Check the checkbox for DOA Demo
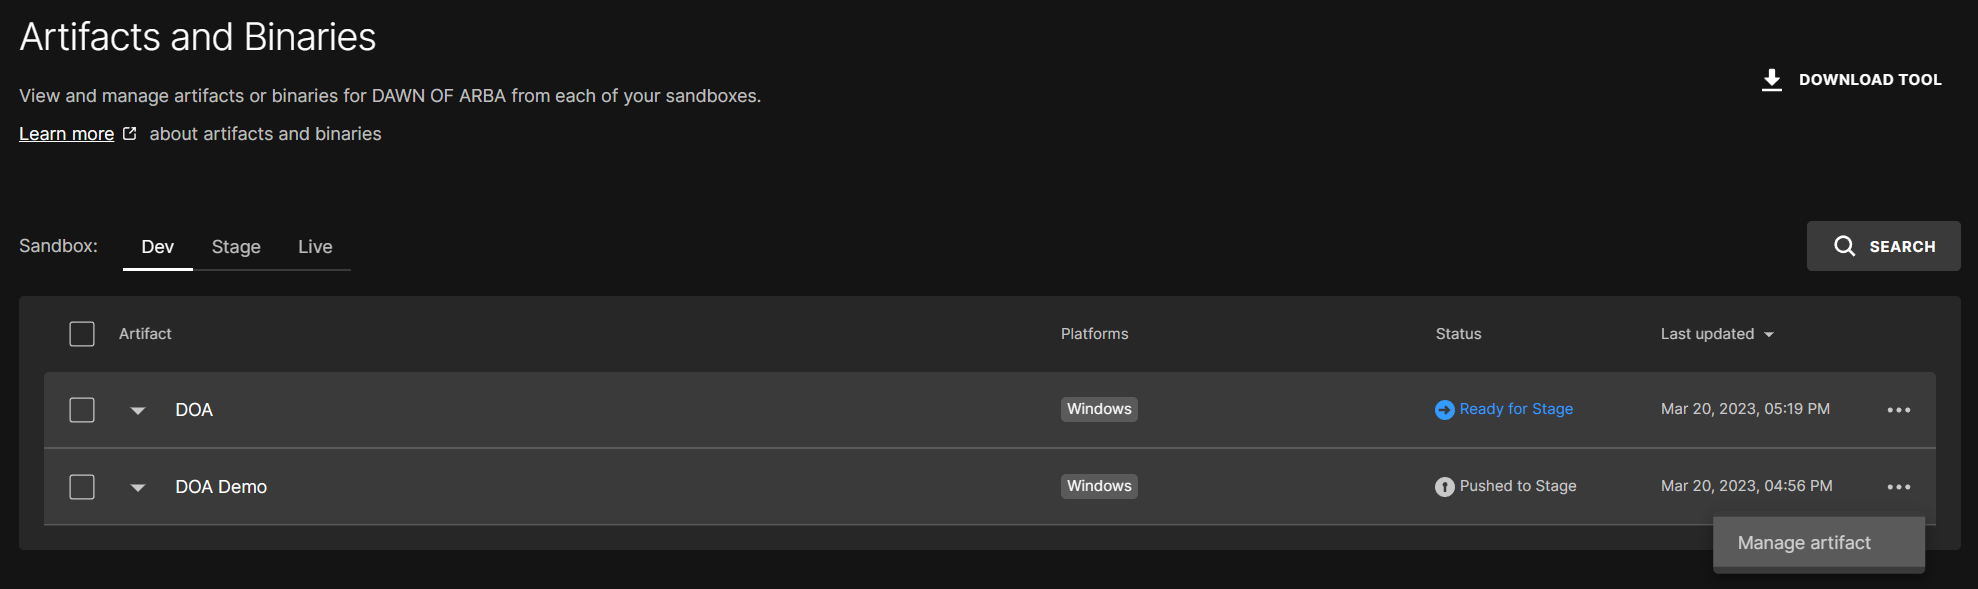 pyautogui.click(x=81, y=486)
